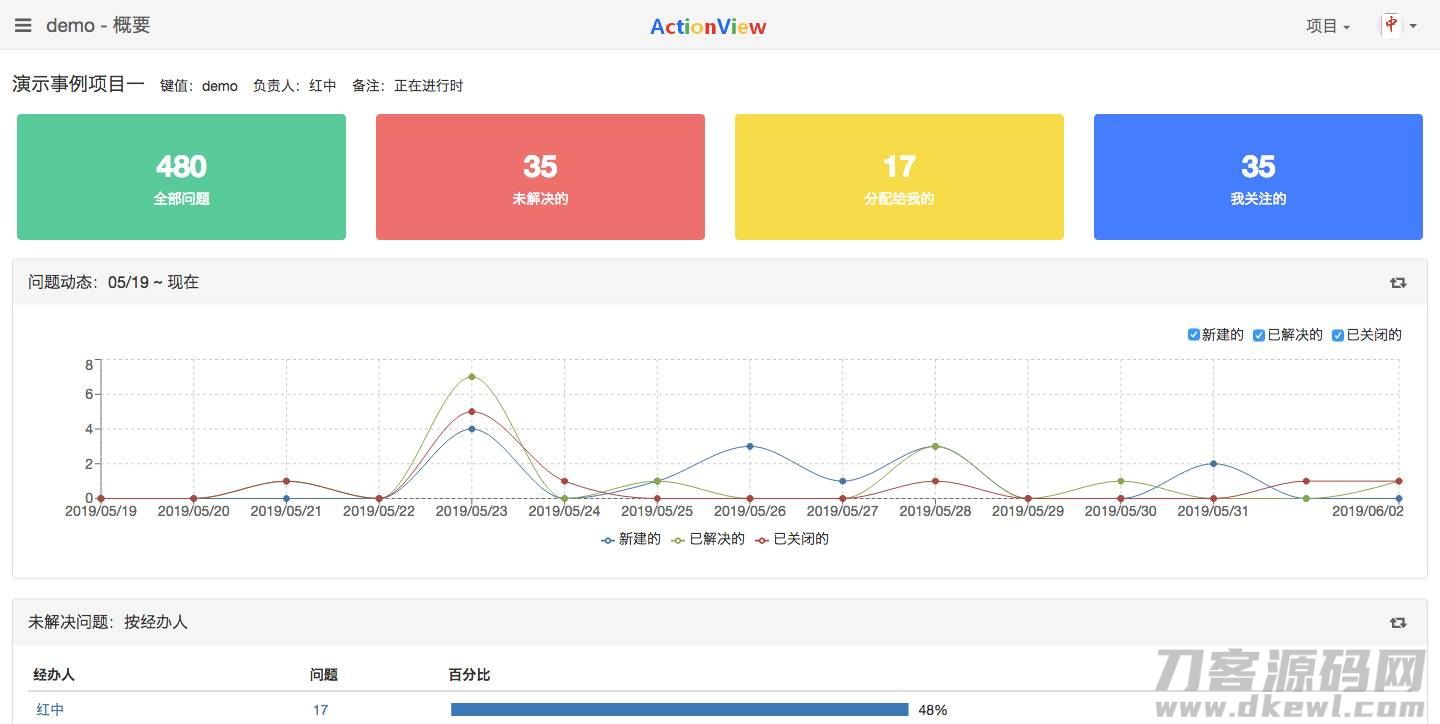
Task: Open the 项目 dropdown menu
Action: (x=1328, y=26)
